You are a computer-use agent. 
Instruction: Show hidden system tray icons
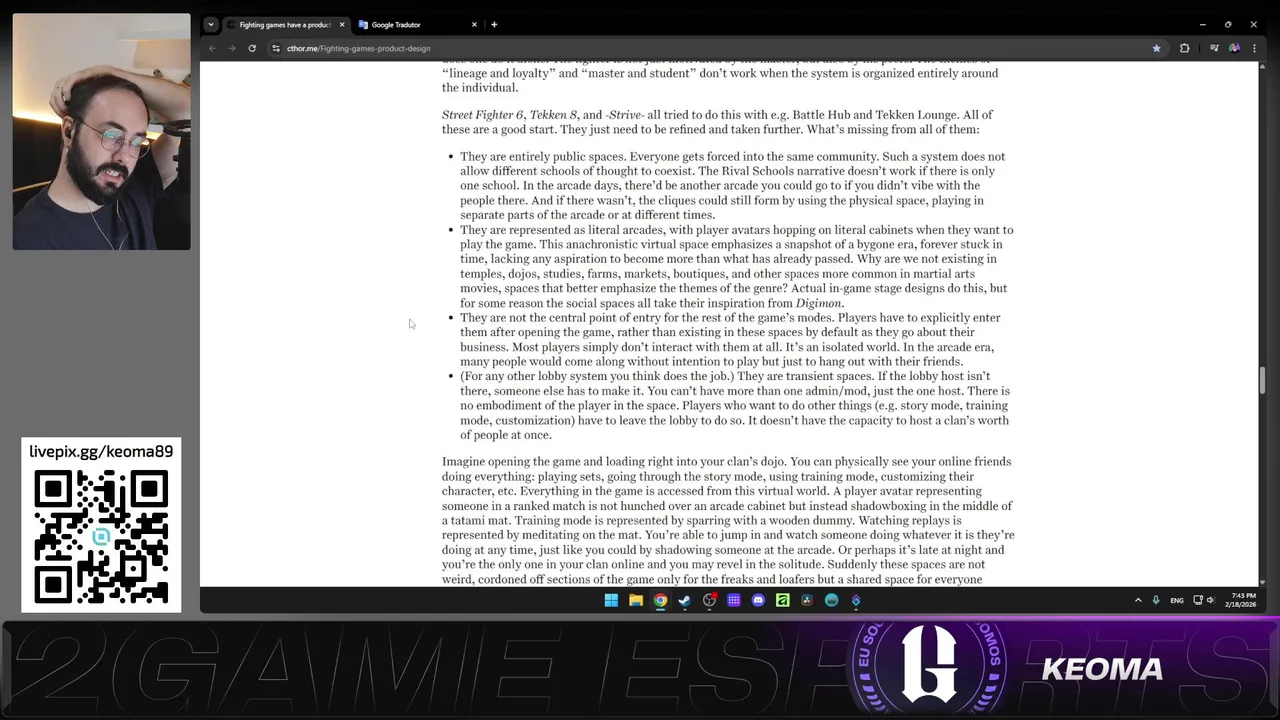[1137, 600]
